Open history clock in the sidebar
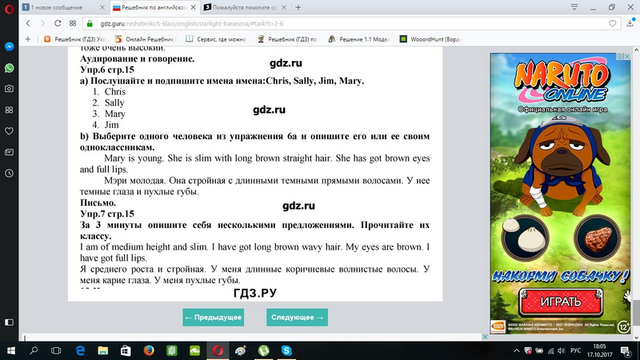 click(x=9, y=173)
